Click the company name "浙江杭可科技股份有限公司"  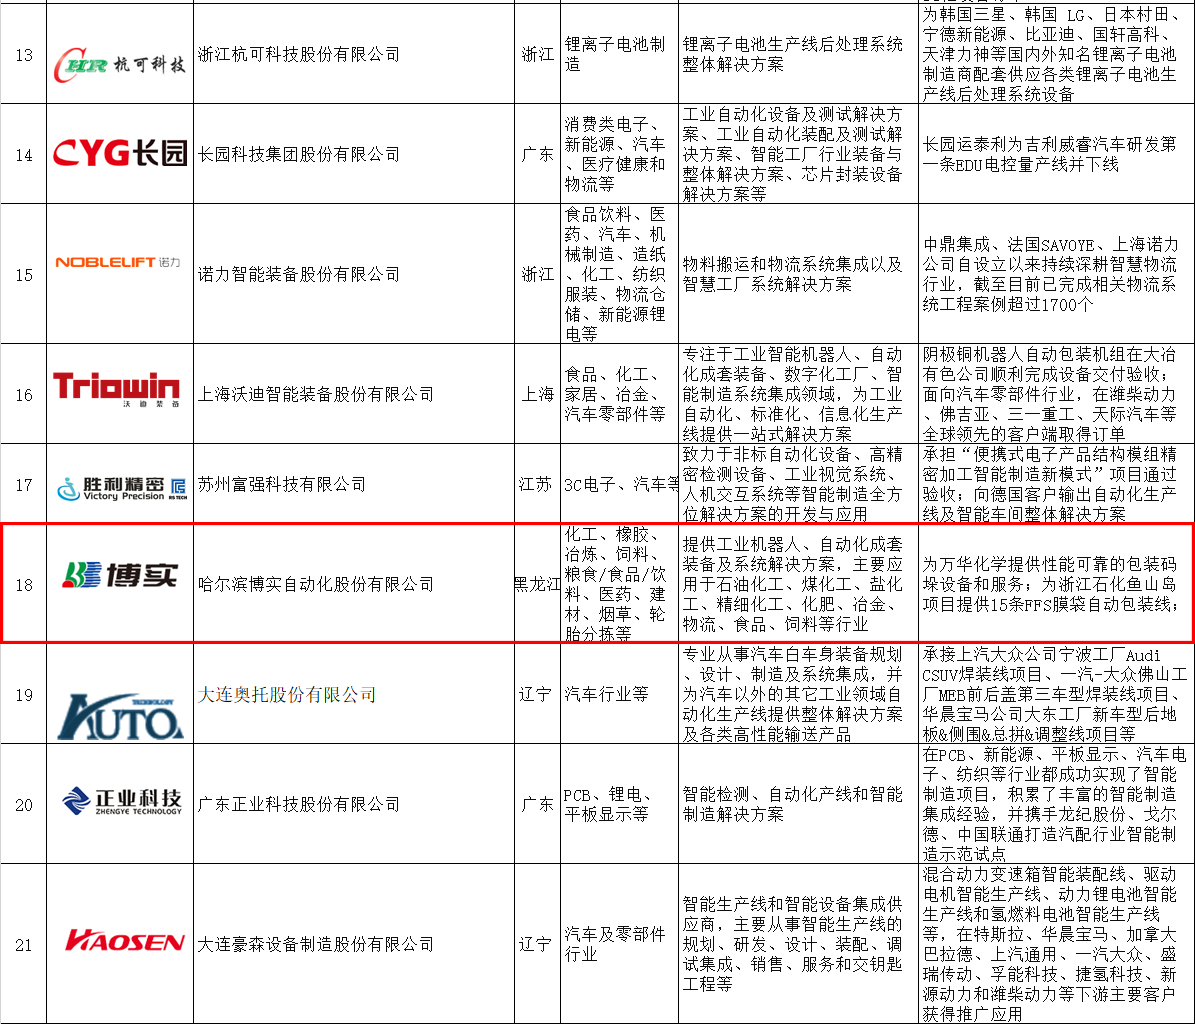pos(299,54)
